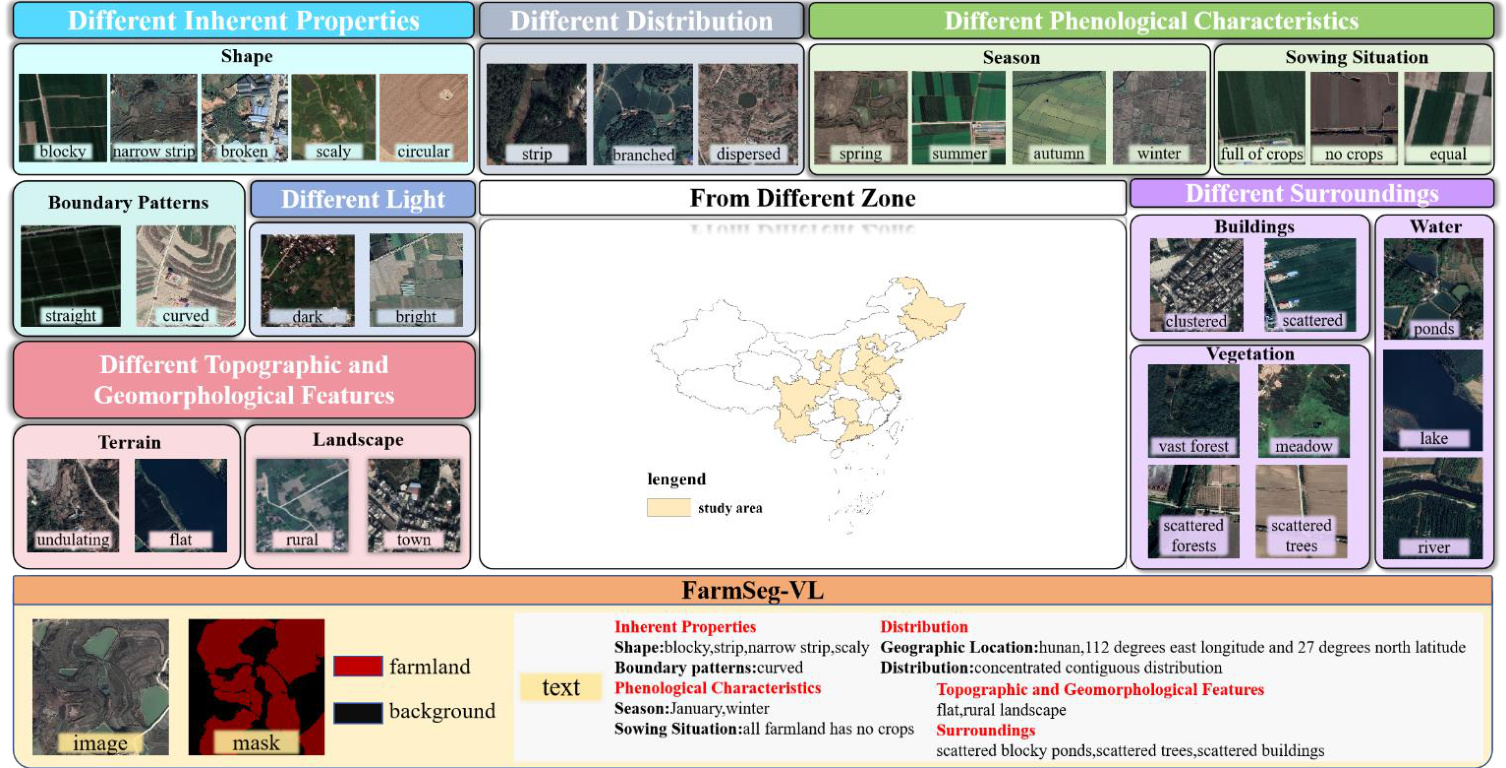Viewport: 1506px width, 768px height.
Task: Click the Different Surroundings heading
Action: click(x=1311, y=193)
